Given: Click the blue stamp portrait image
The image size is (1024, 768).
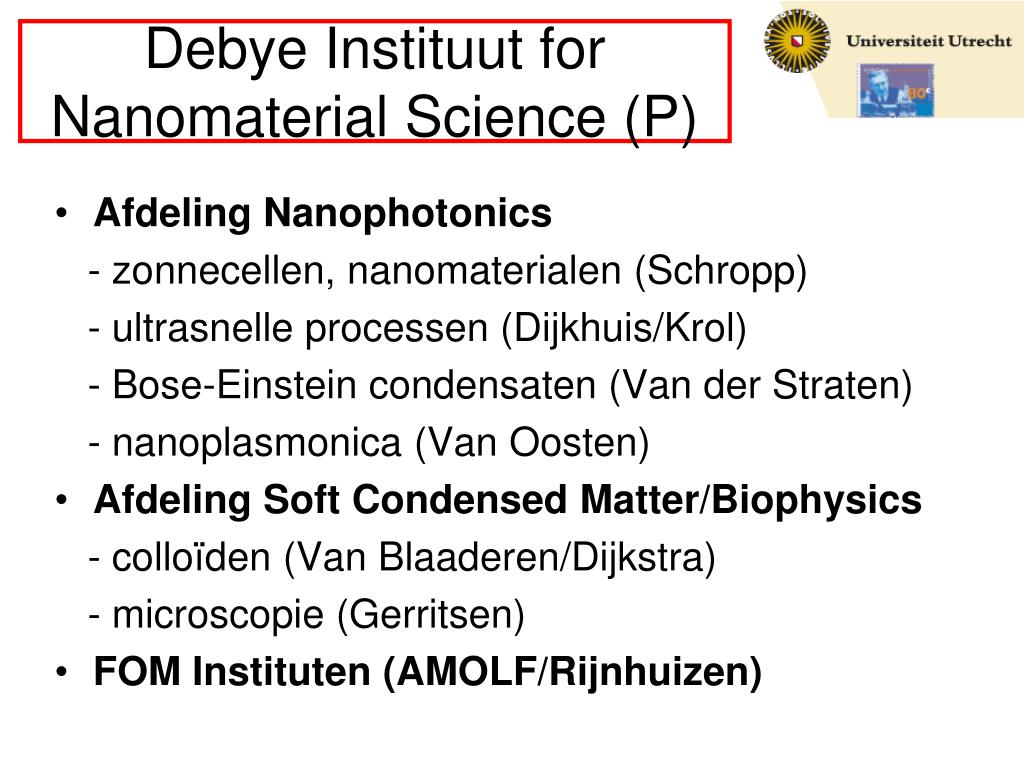Looking at the screenshot, I should (x=896, y=91).
